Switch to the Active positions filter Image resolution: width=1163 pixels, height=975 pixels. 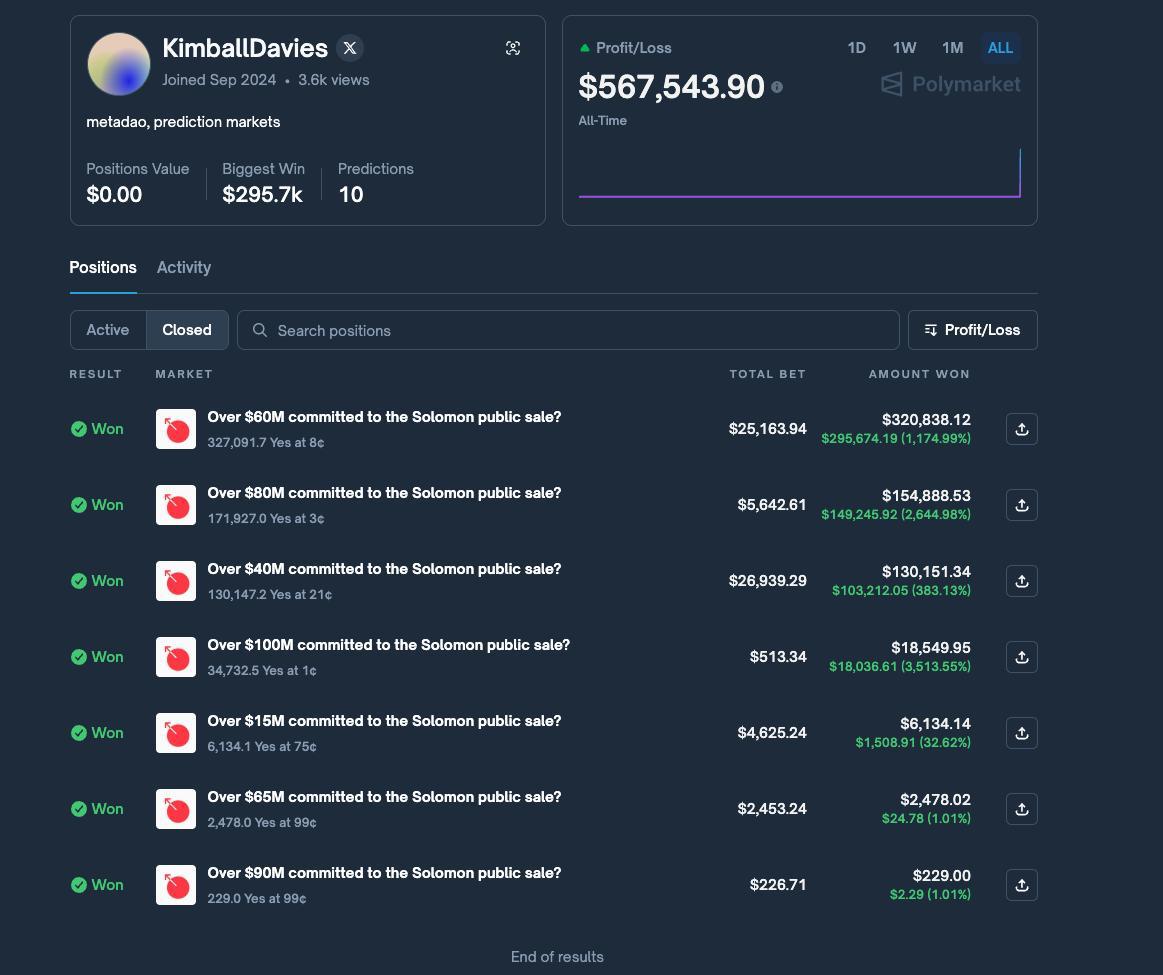pyautogui.click(x=108, y=330)
